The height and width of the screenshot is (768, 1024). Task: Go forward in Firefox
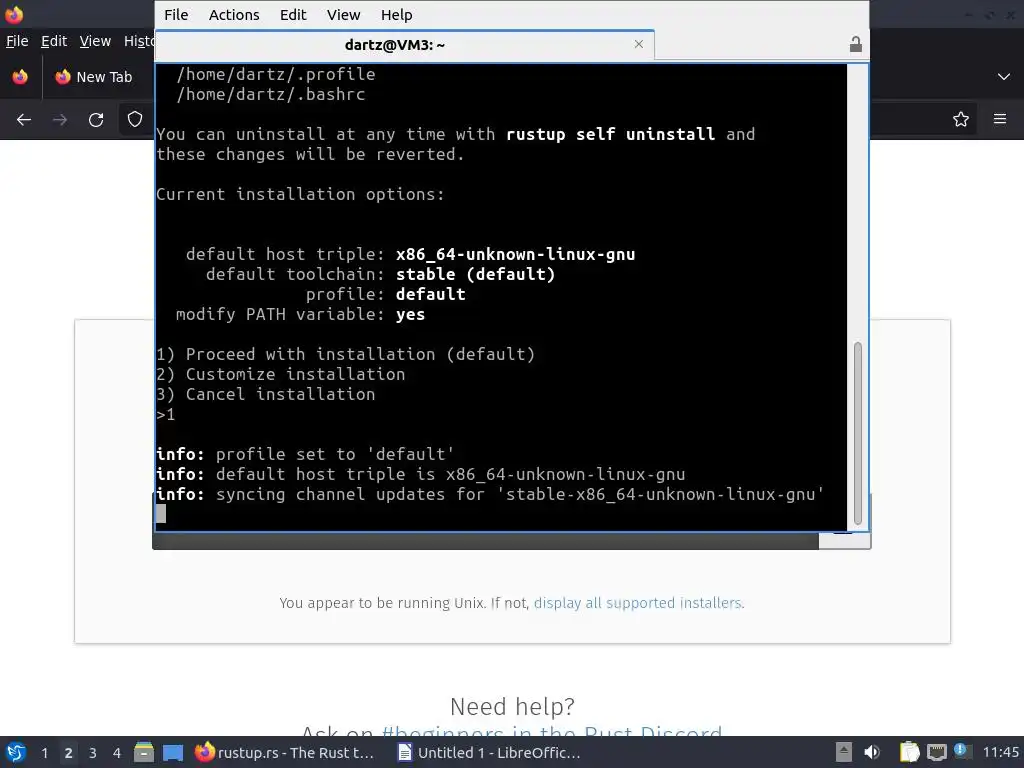pyautogui.click(x=59, y=120)
